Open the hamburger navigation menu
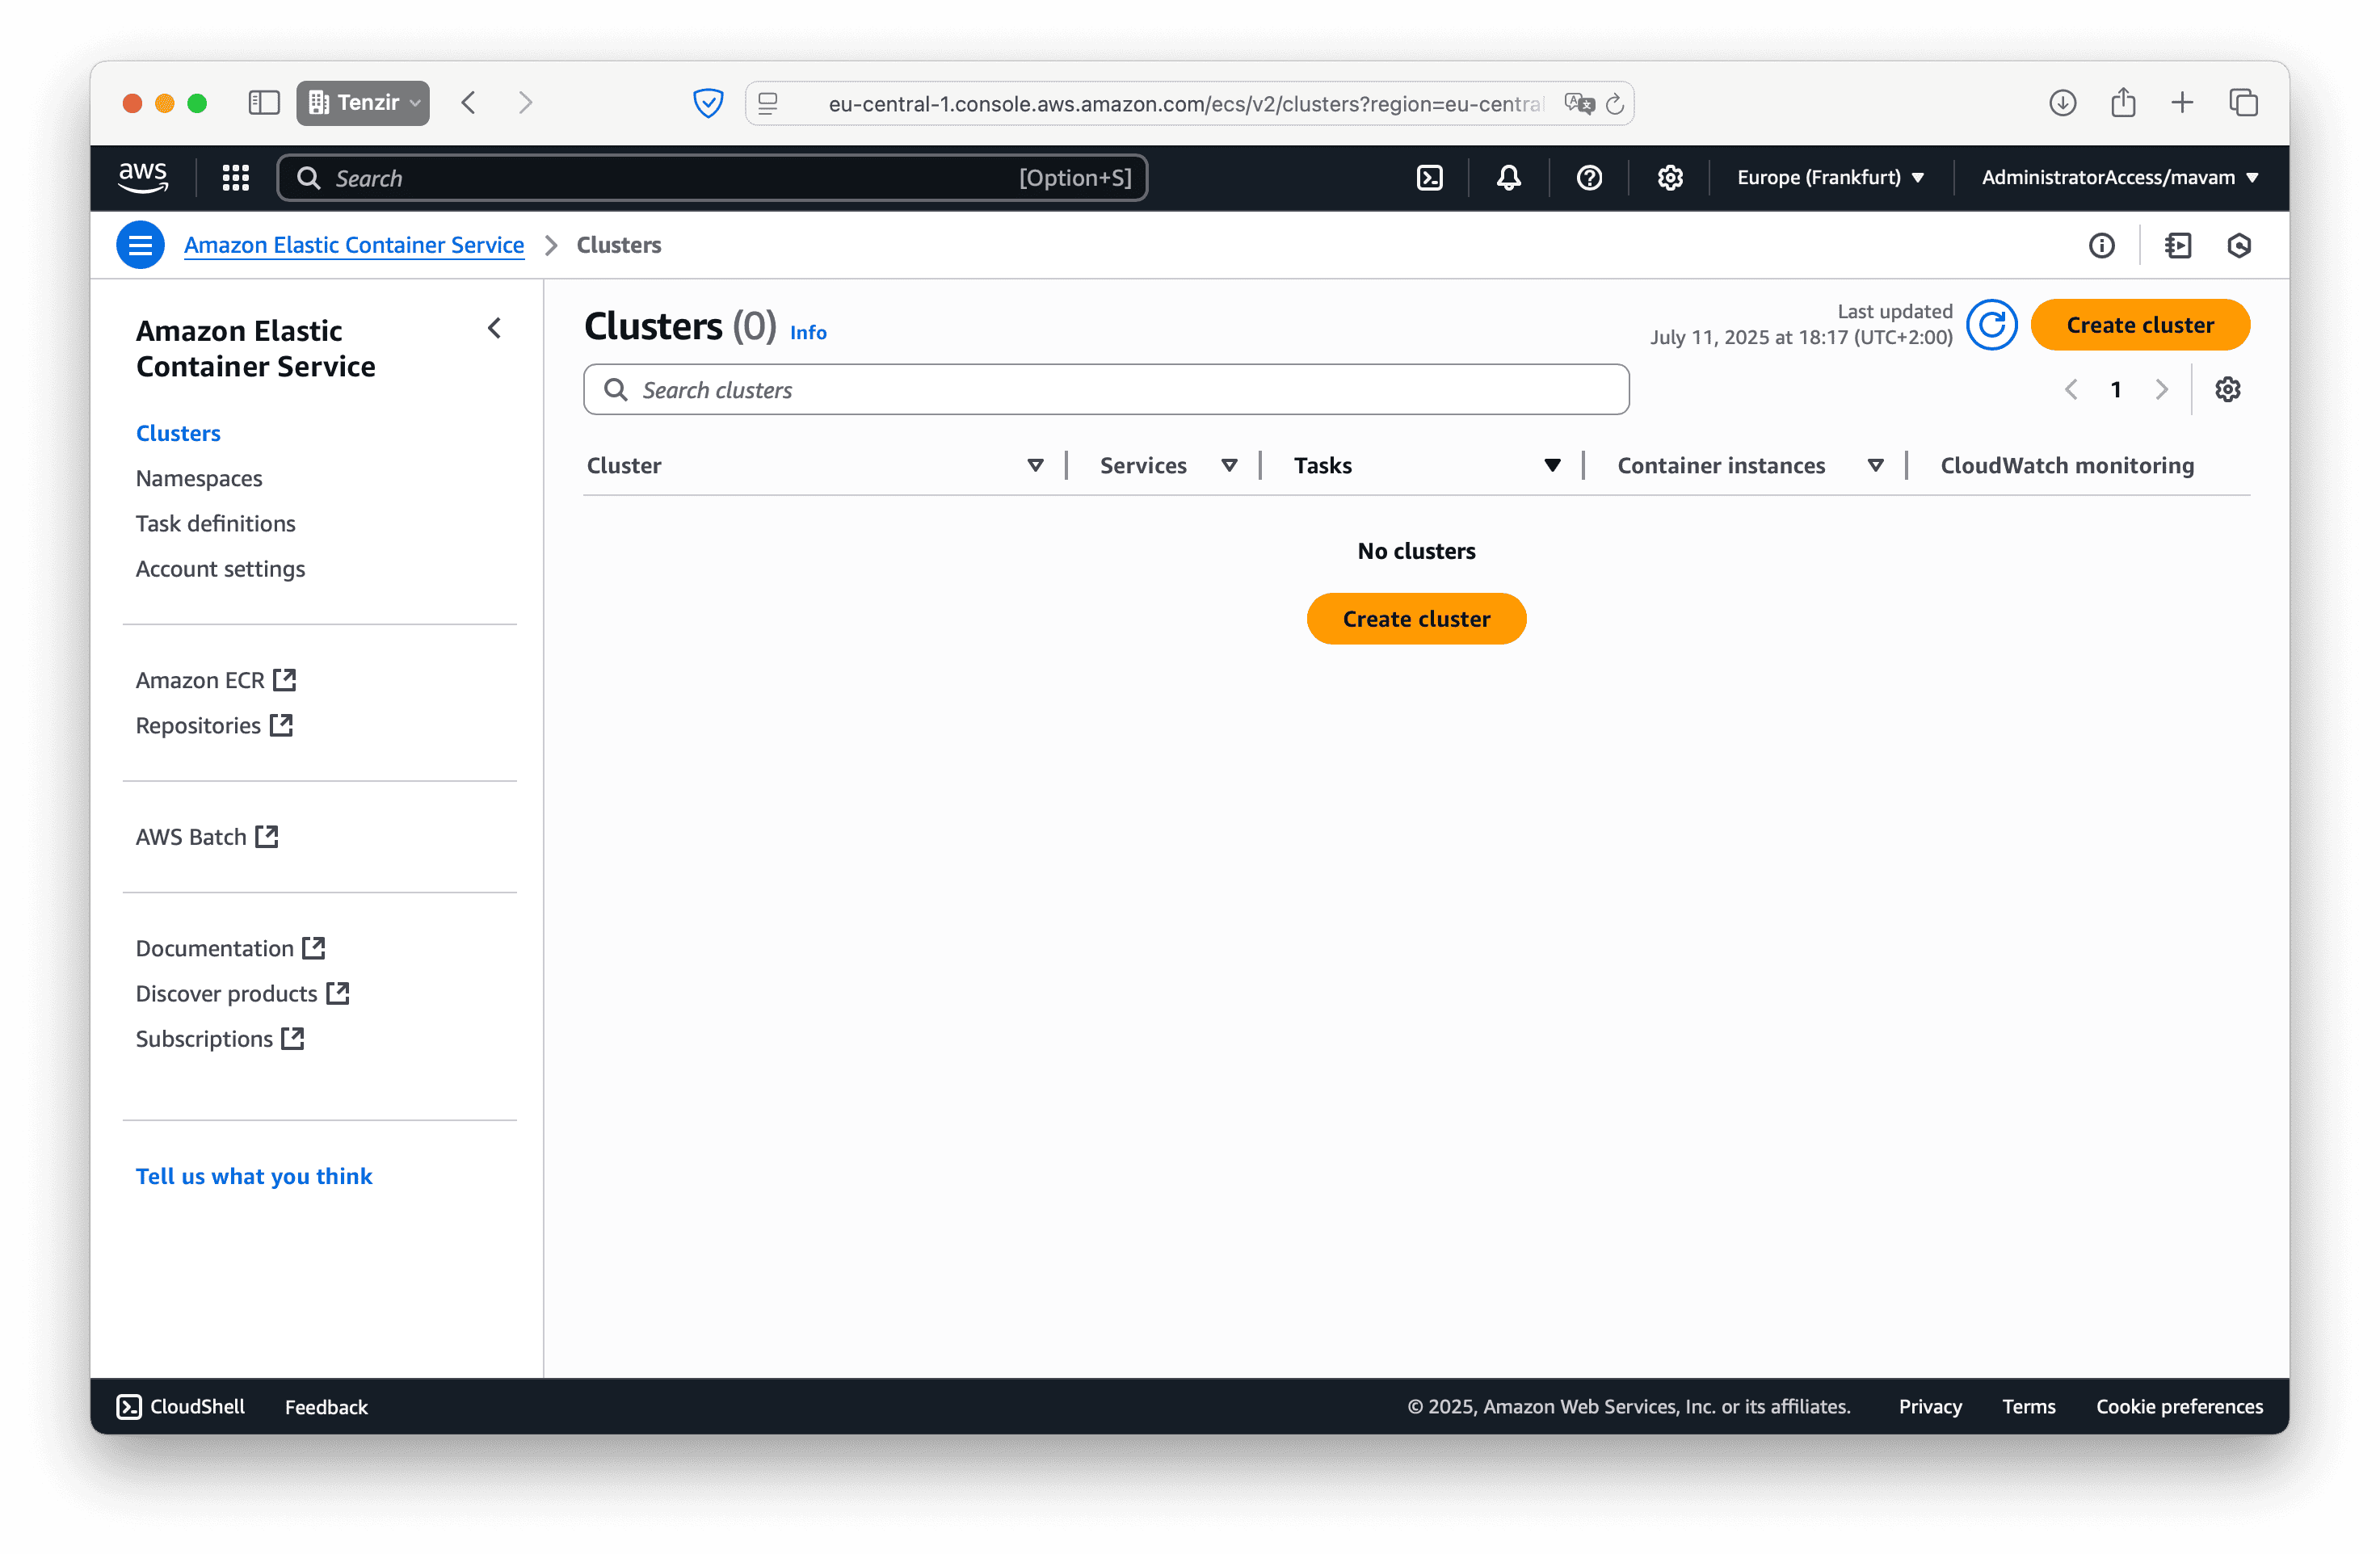Image resolution: width=2380 pixels, height=1554 pixels. 140,244
